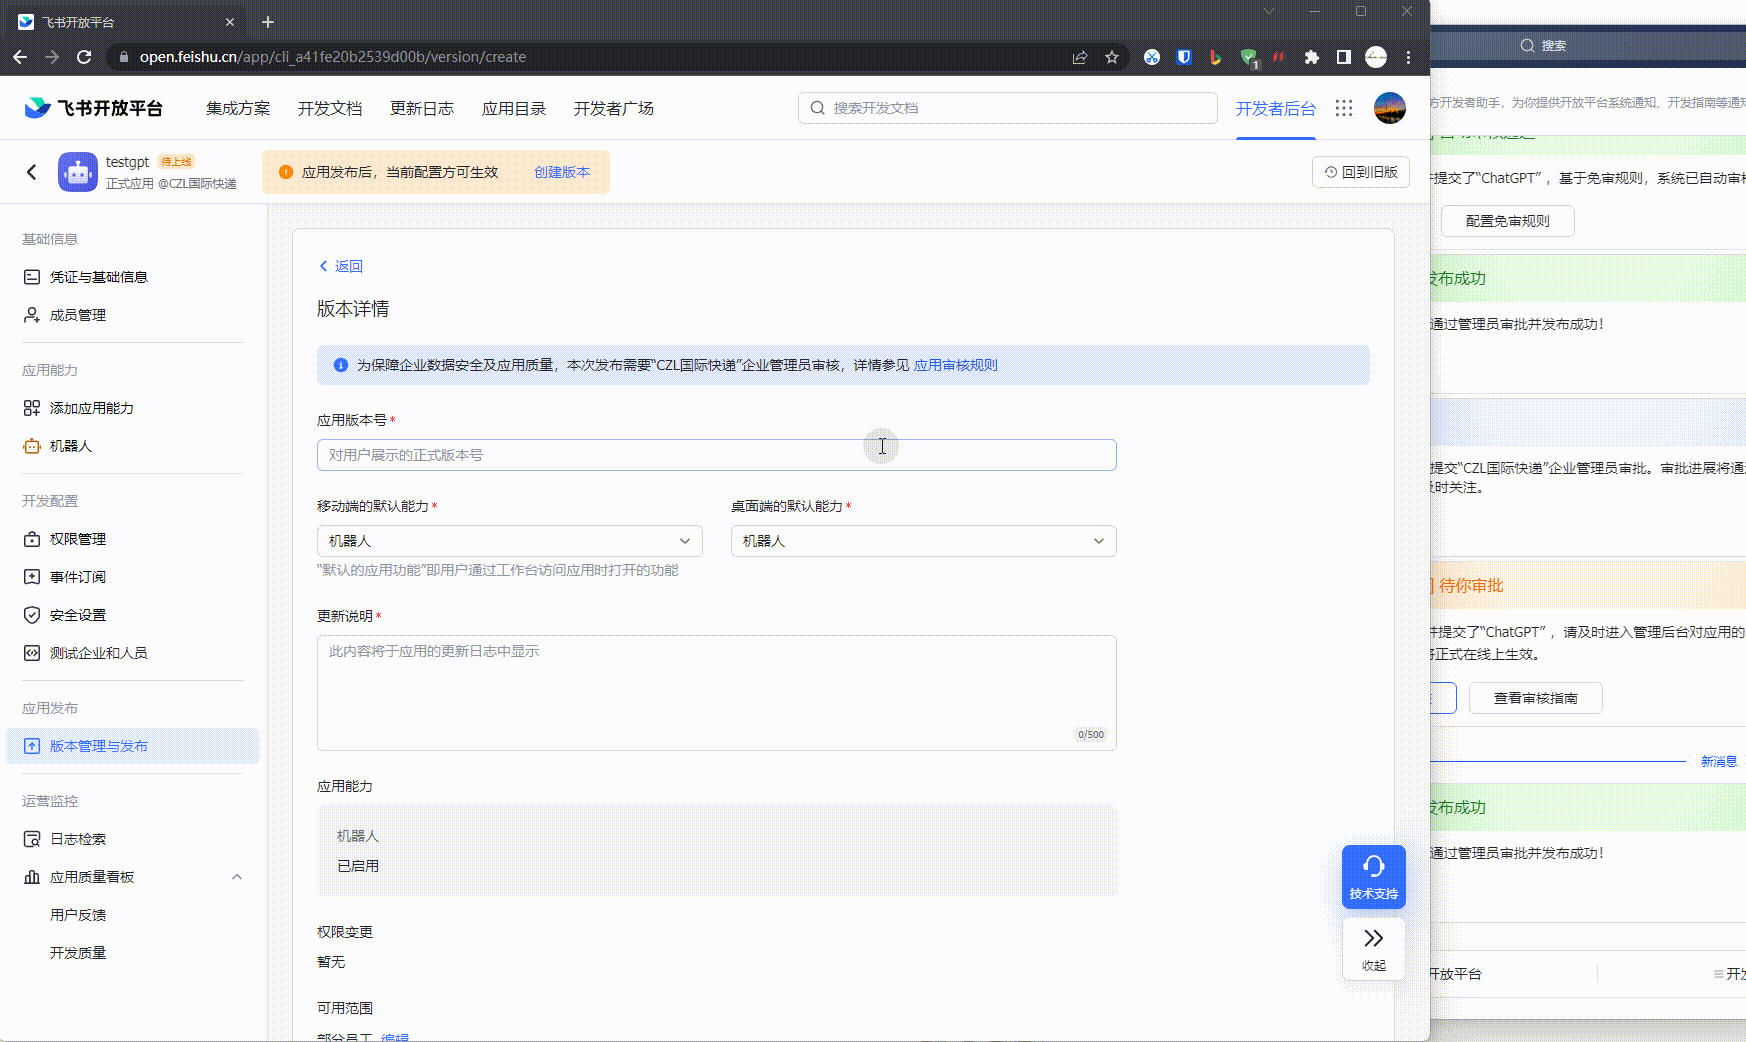The image size is (1746, 1042).
Task: Bookmark the page with the star icon
Action: [x=1111, y=57]
